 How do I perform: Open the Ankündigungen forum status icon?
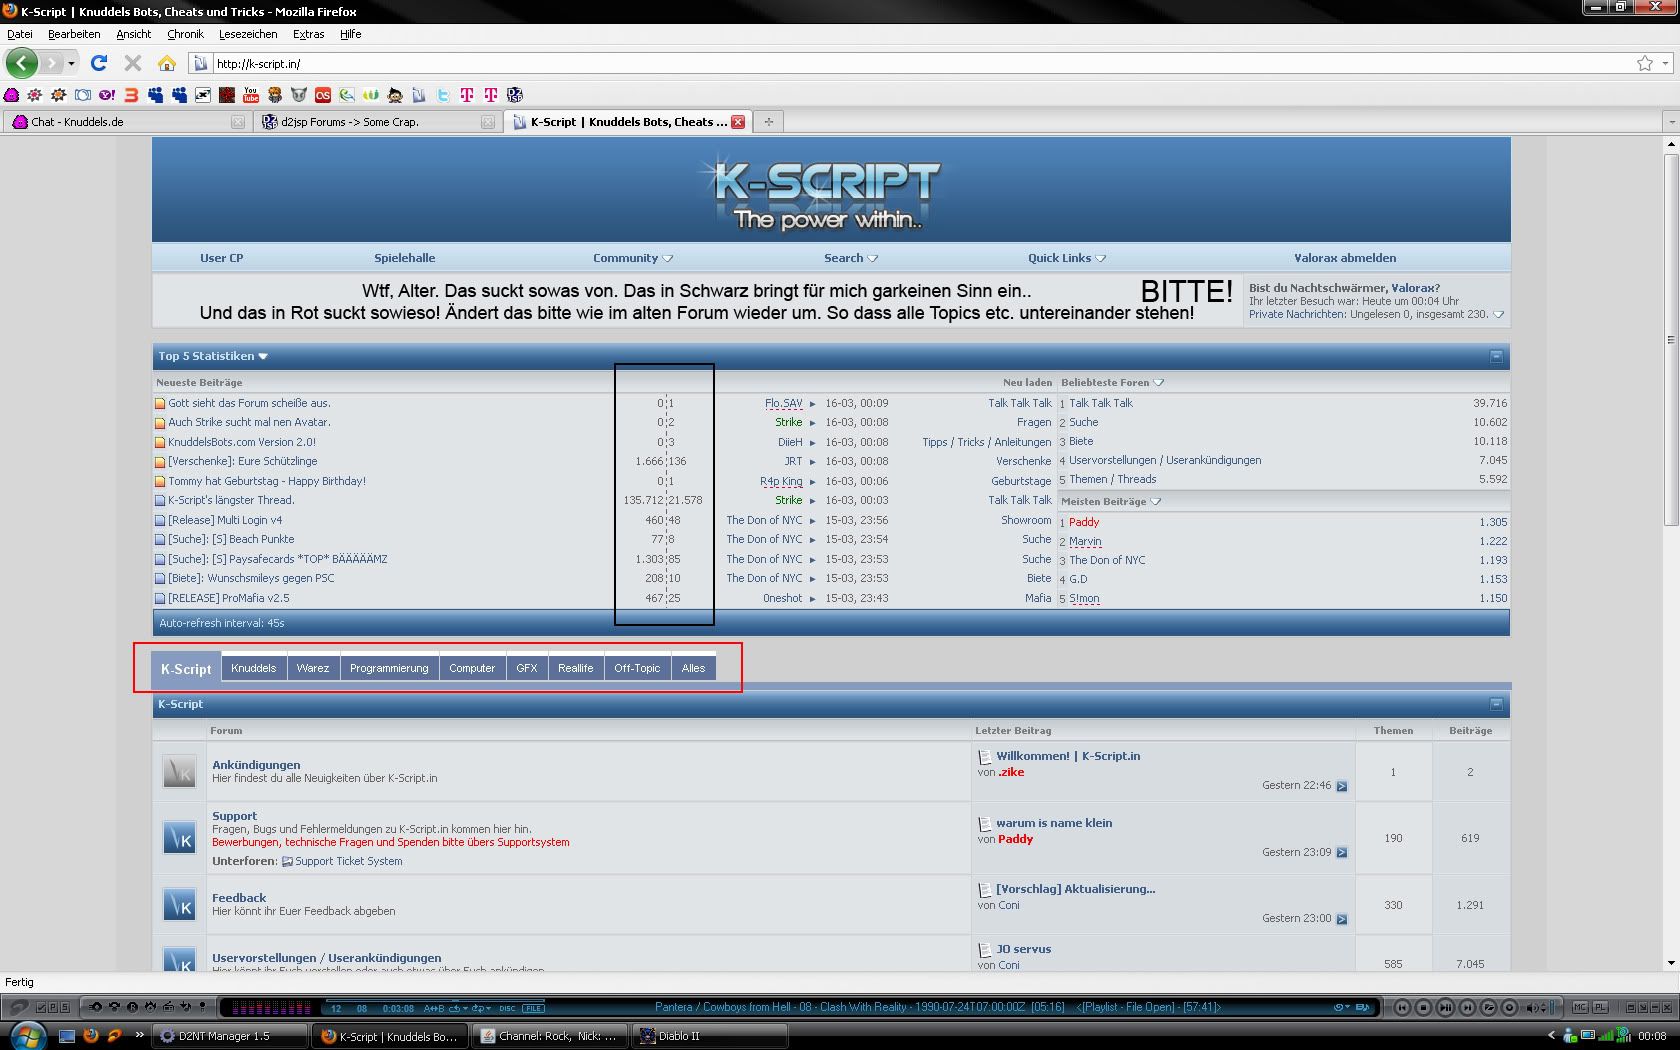click(x=179, y=771)
